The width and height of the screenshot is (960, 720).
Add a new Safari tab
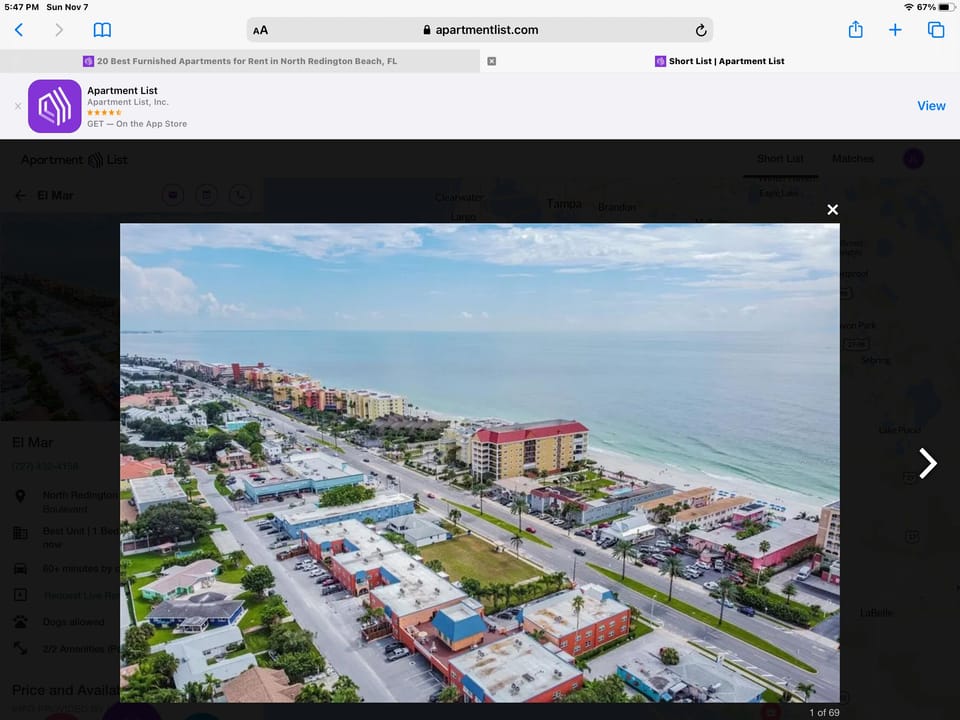click(x=895, y=30)
